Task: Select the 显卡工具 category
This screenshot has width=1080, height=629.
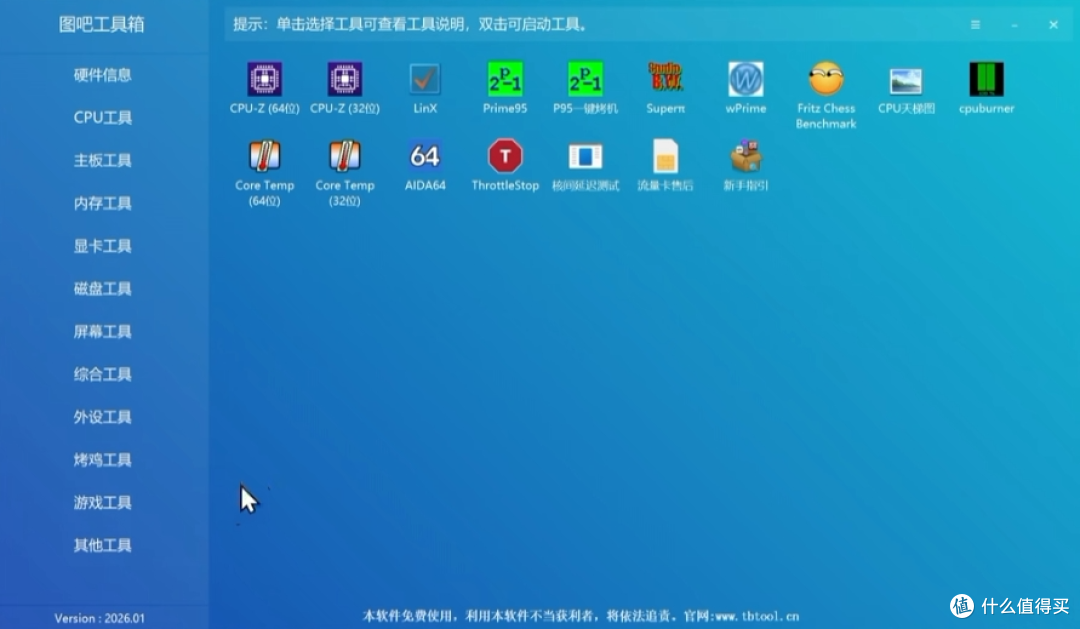Action: [x=103, y=246]
